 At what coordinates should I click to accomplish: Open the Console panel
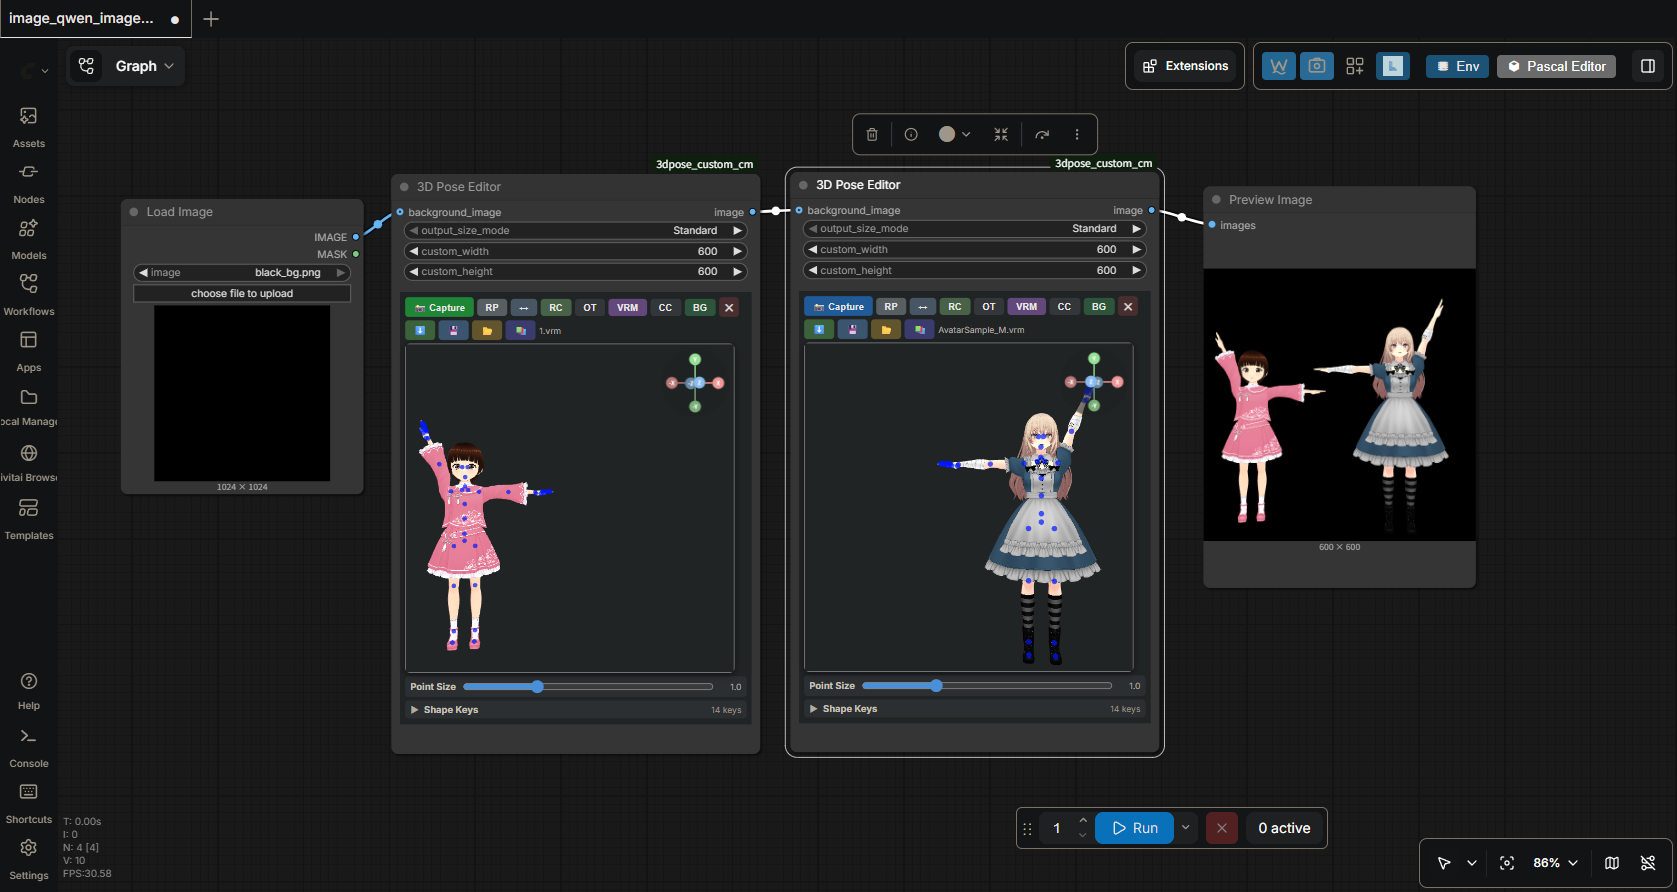pos(29,747)
